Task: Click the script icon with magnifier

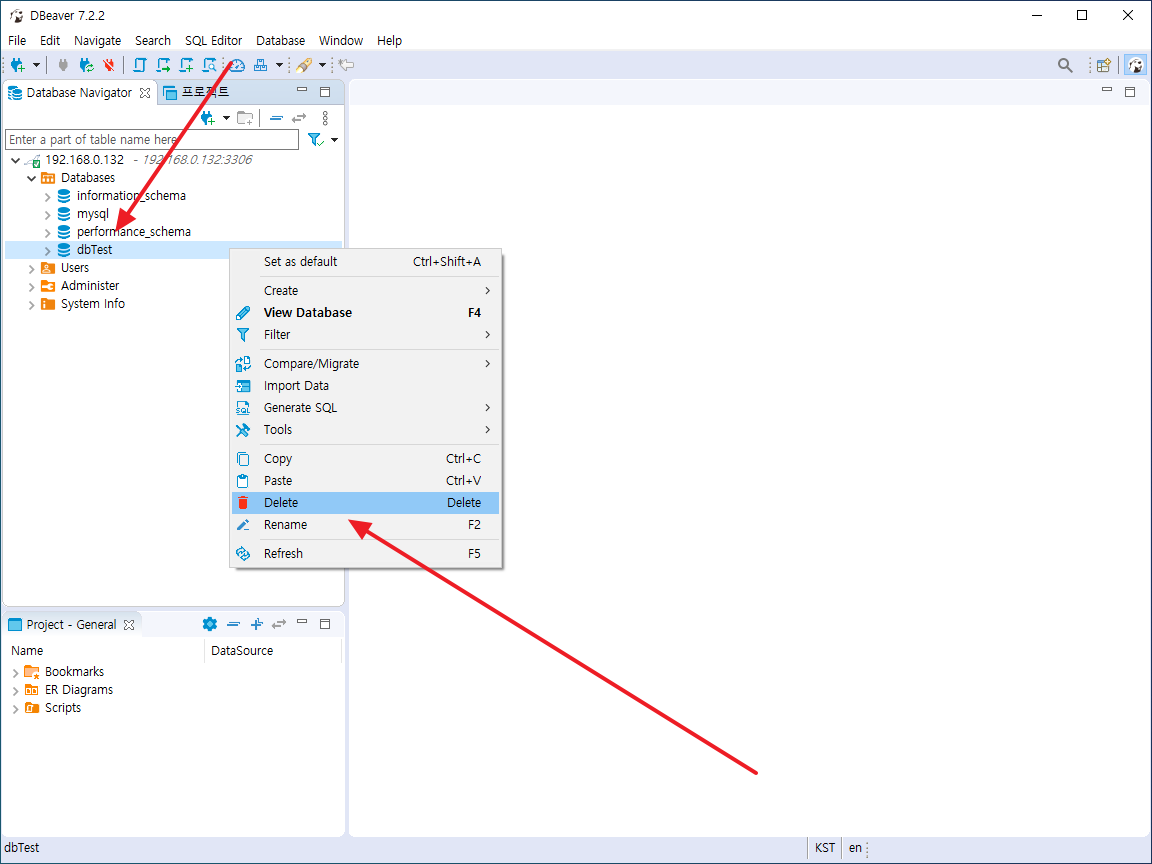Action: [210, 65]
